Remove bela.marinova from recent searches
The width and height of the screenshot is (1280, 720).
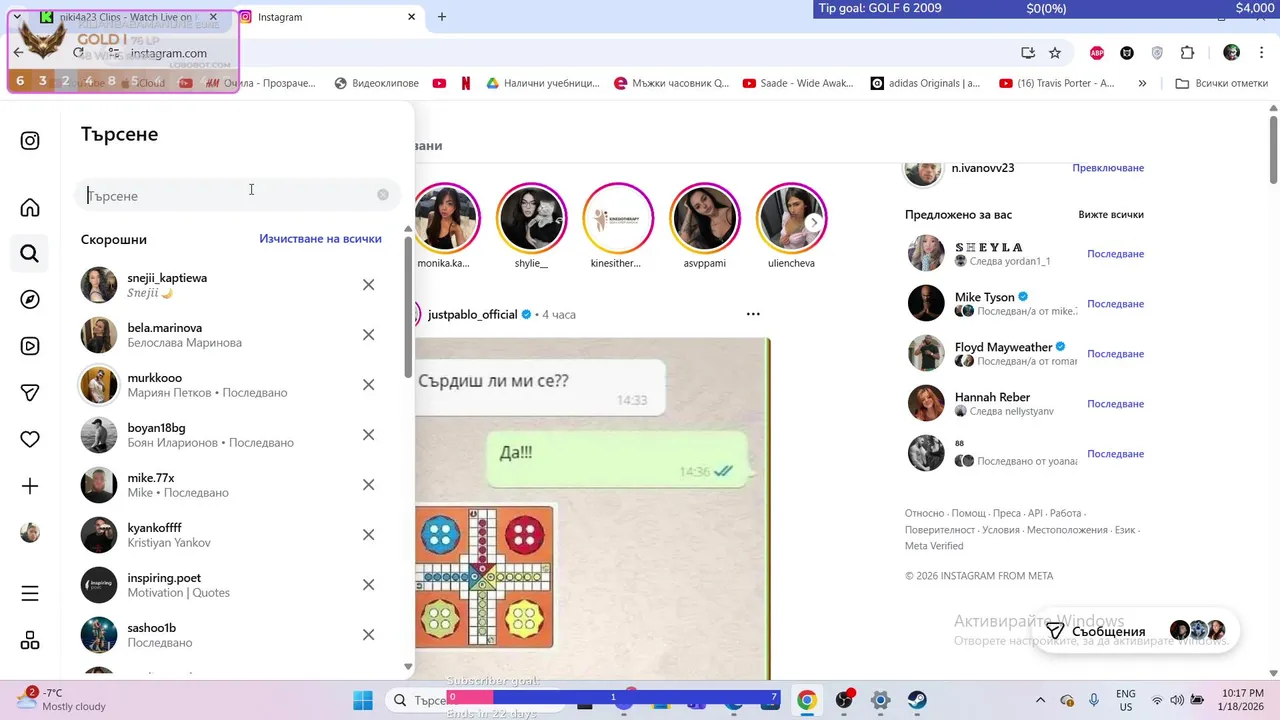click(x=368, y=335)
